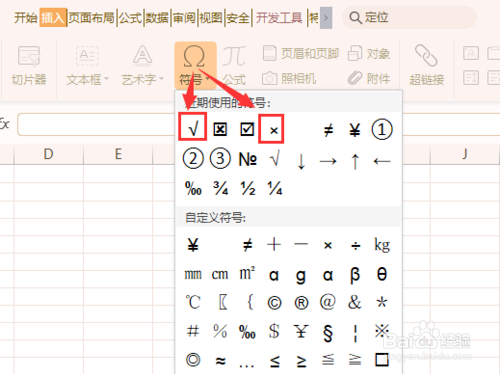Image resolution: width=500 pixels, height=374 pixels.
Task: Insert the circled number ③ symbol
Action: pos(220,159)
